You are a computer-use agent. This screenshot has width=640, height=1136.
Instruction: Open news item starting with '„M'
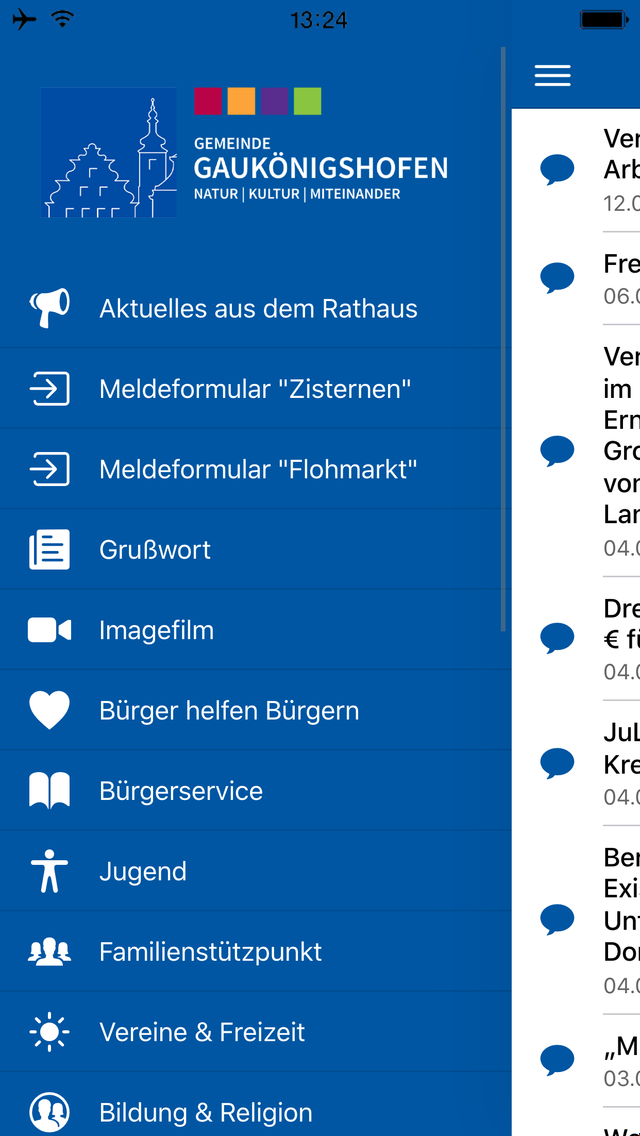pos(575,1060)
